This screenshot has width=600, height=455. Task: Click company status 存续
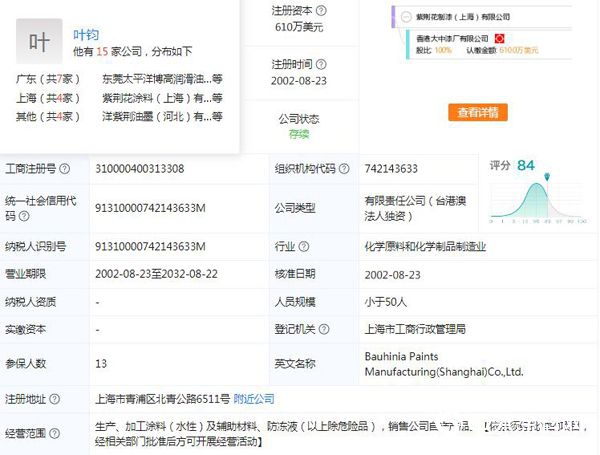pyautogui.click(x=299, y=134)
